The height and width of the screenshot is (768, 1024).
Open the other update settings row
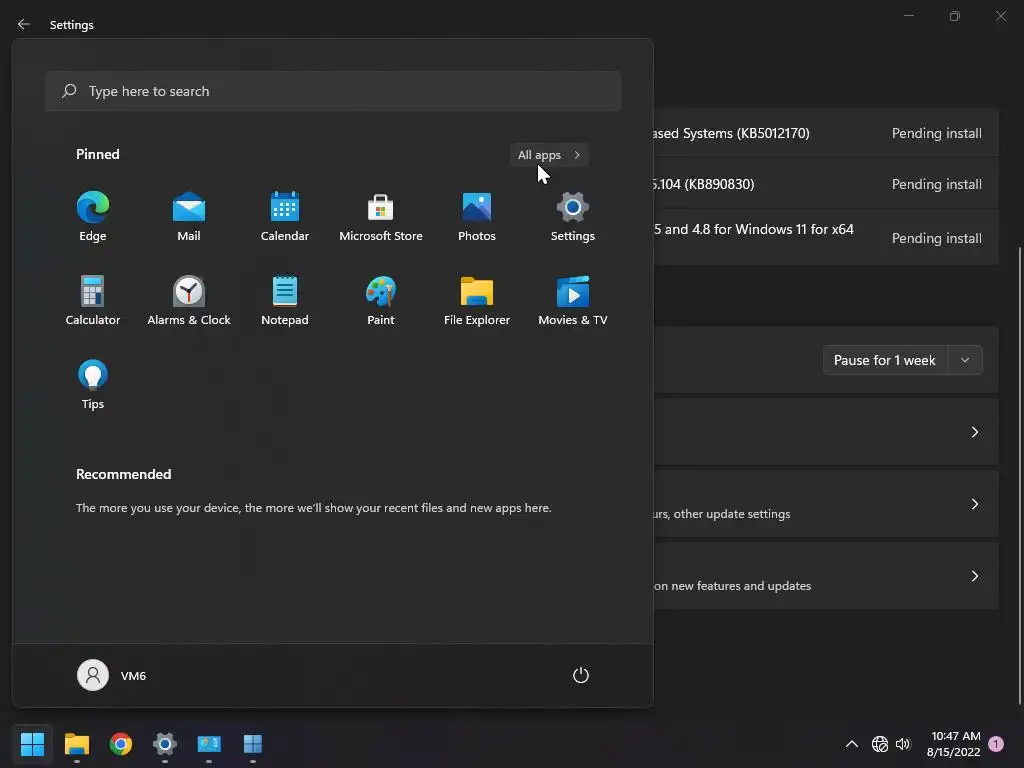[826, 504]
